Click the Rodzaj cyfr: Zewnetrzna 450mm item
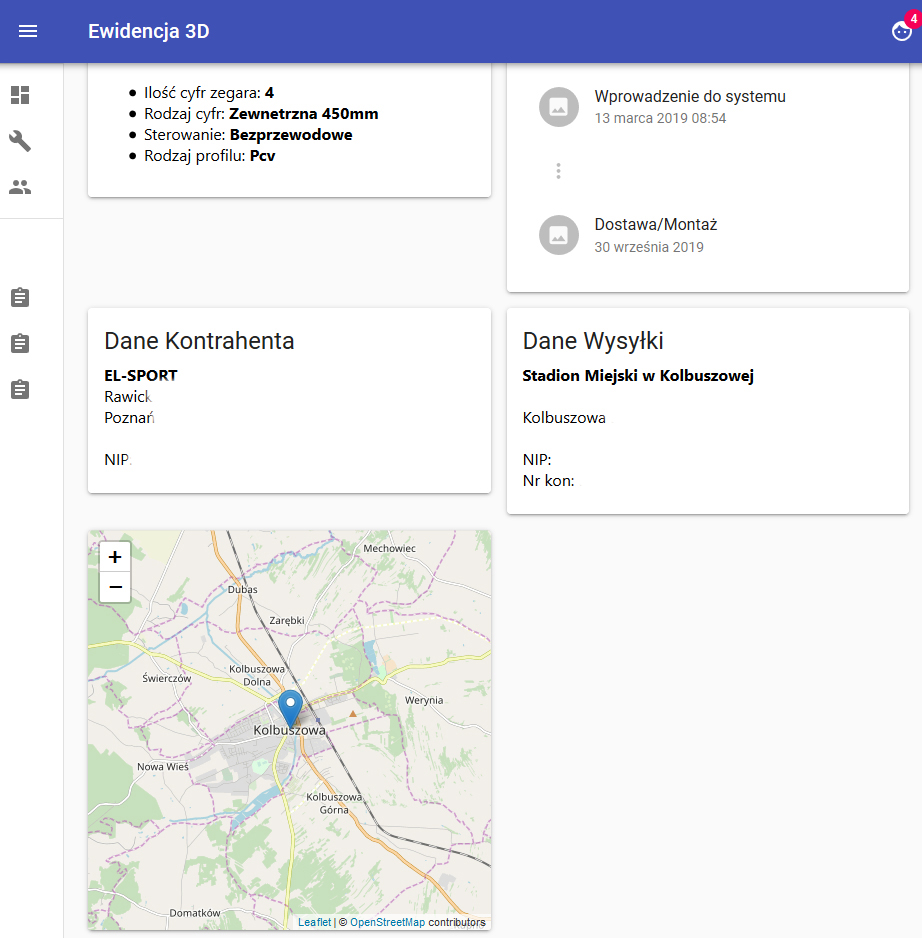This screenshot has height=938, width=922. click(x=261, y=114)
